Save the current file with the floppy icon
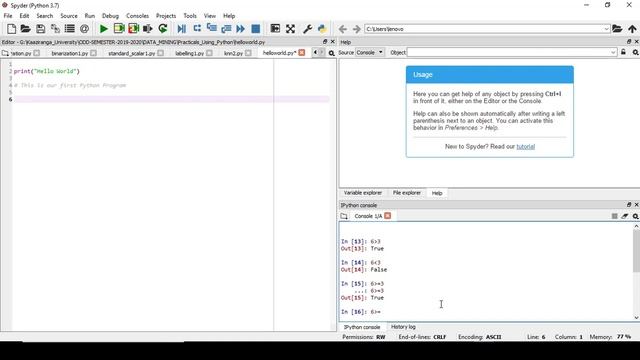Image resolution: width=640 pixels, height=360 pixels. 40,29
